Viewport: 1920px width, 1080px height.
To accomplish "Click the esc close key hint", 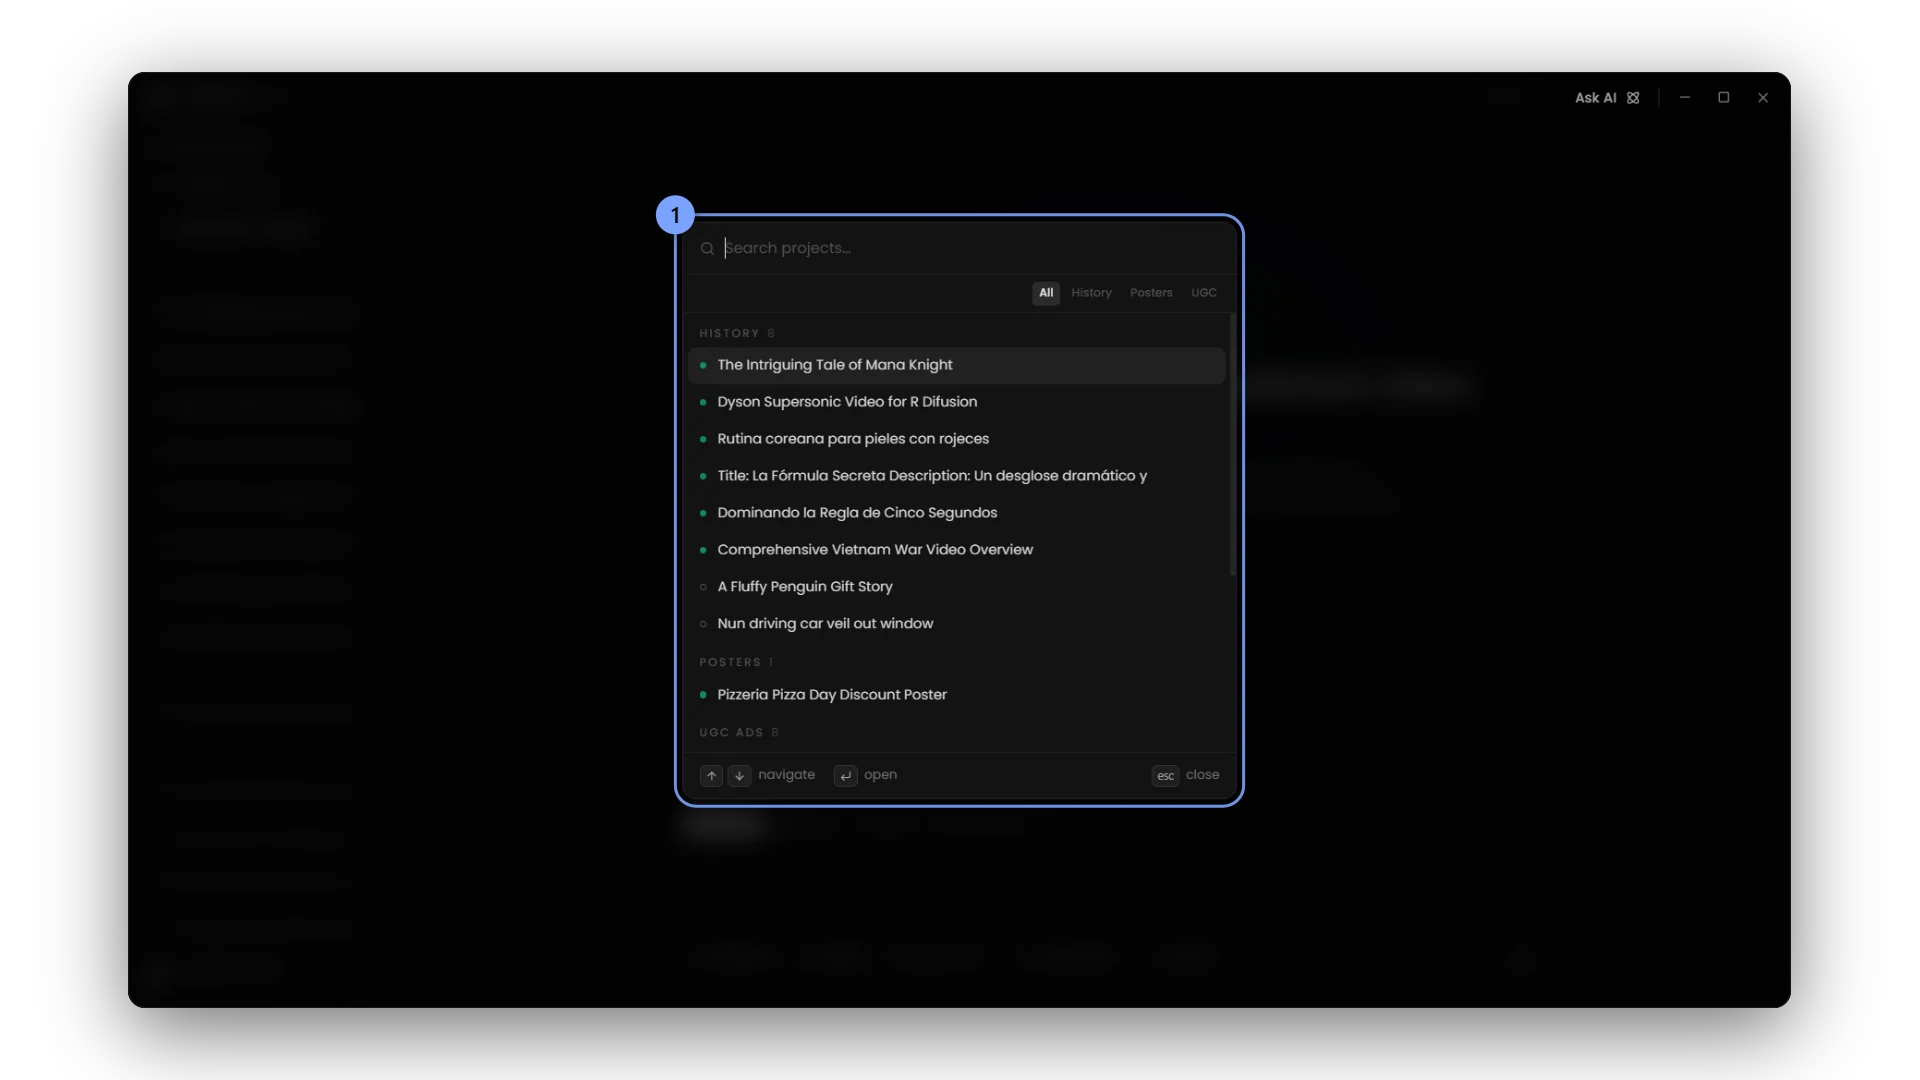I will point(1166,776).
